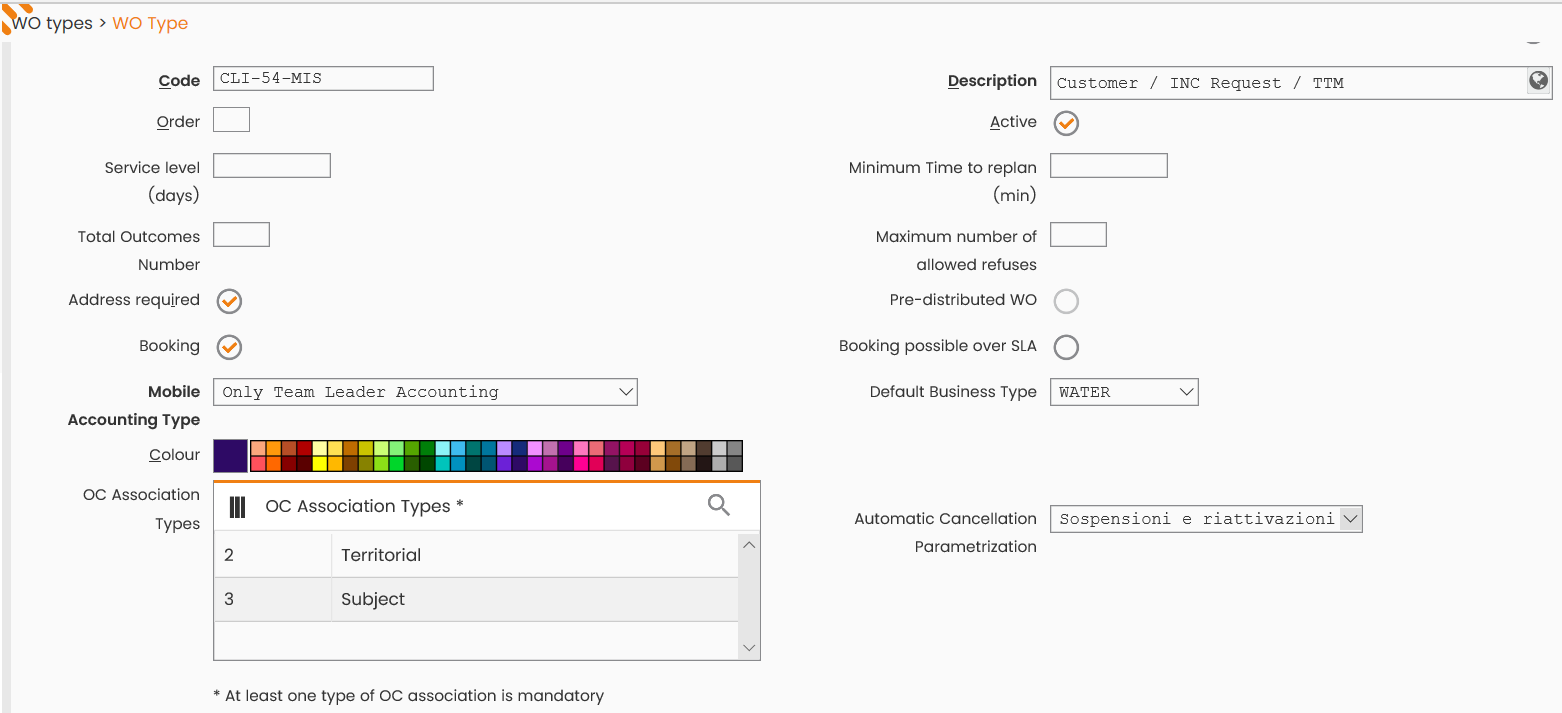
Task: Toggle the Booking checkbox
Action: click(x=229, y=347)
